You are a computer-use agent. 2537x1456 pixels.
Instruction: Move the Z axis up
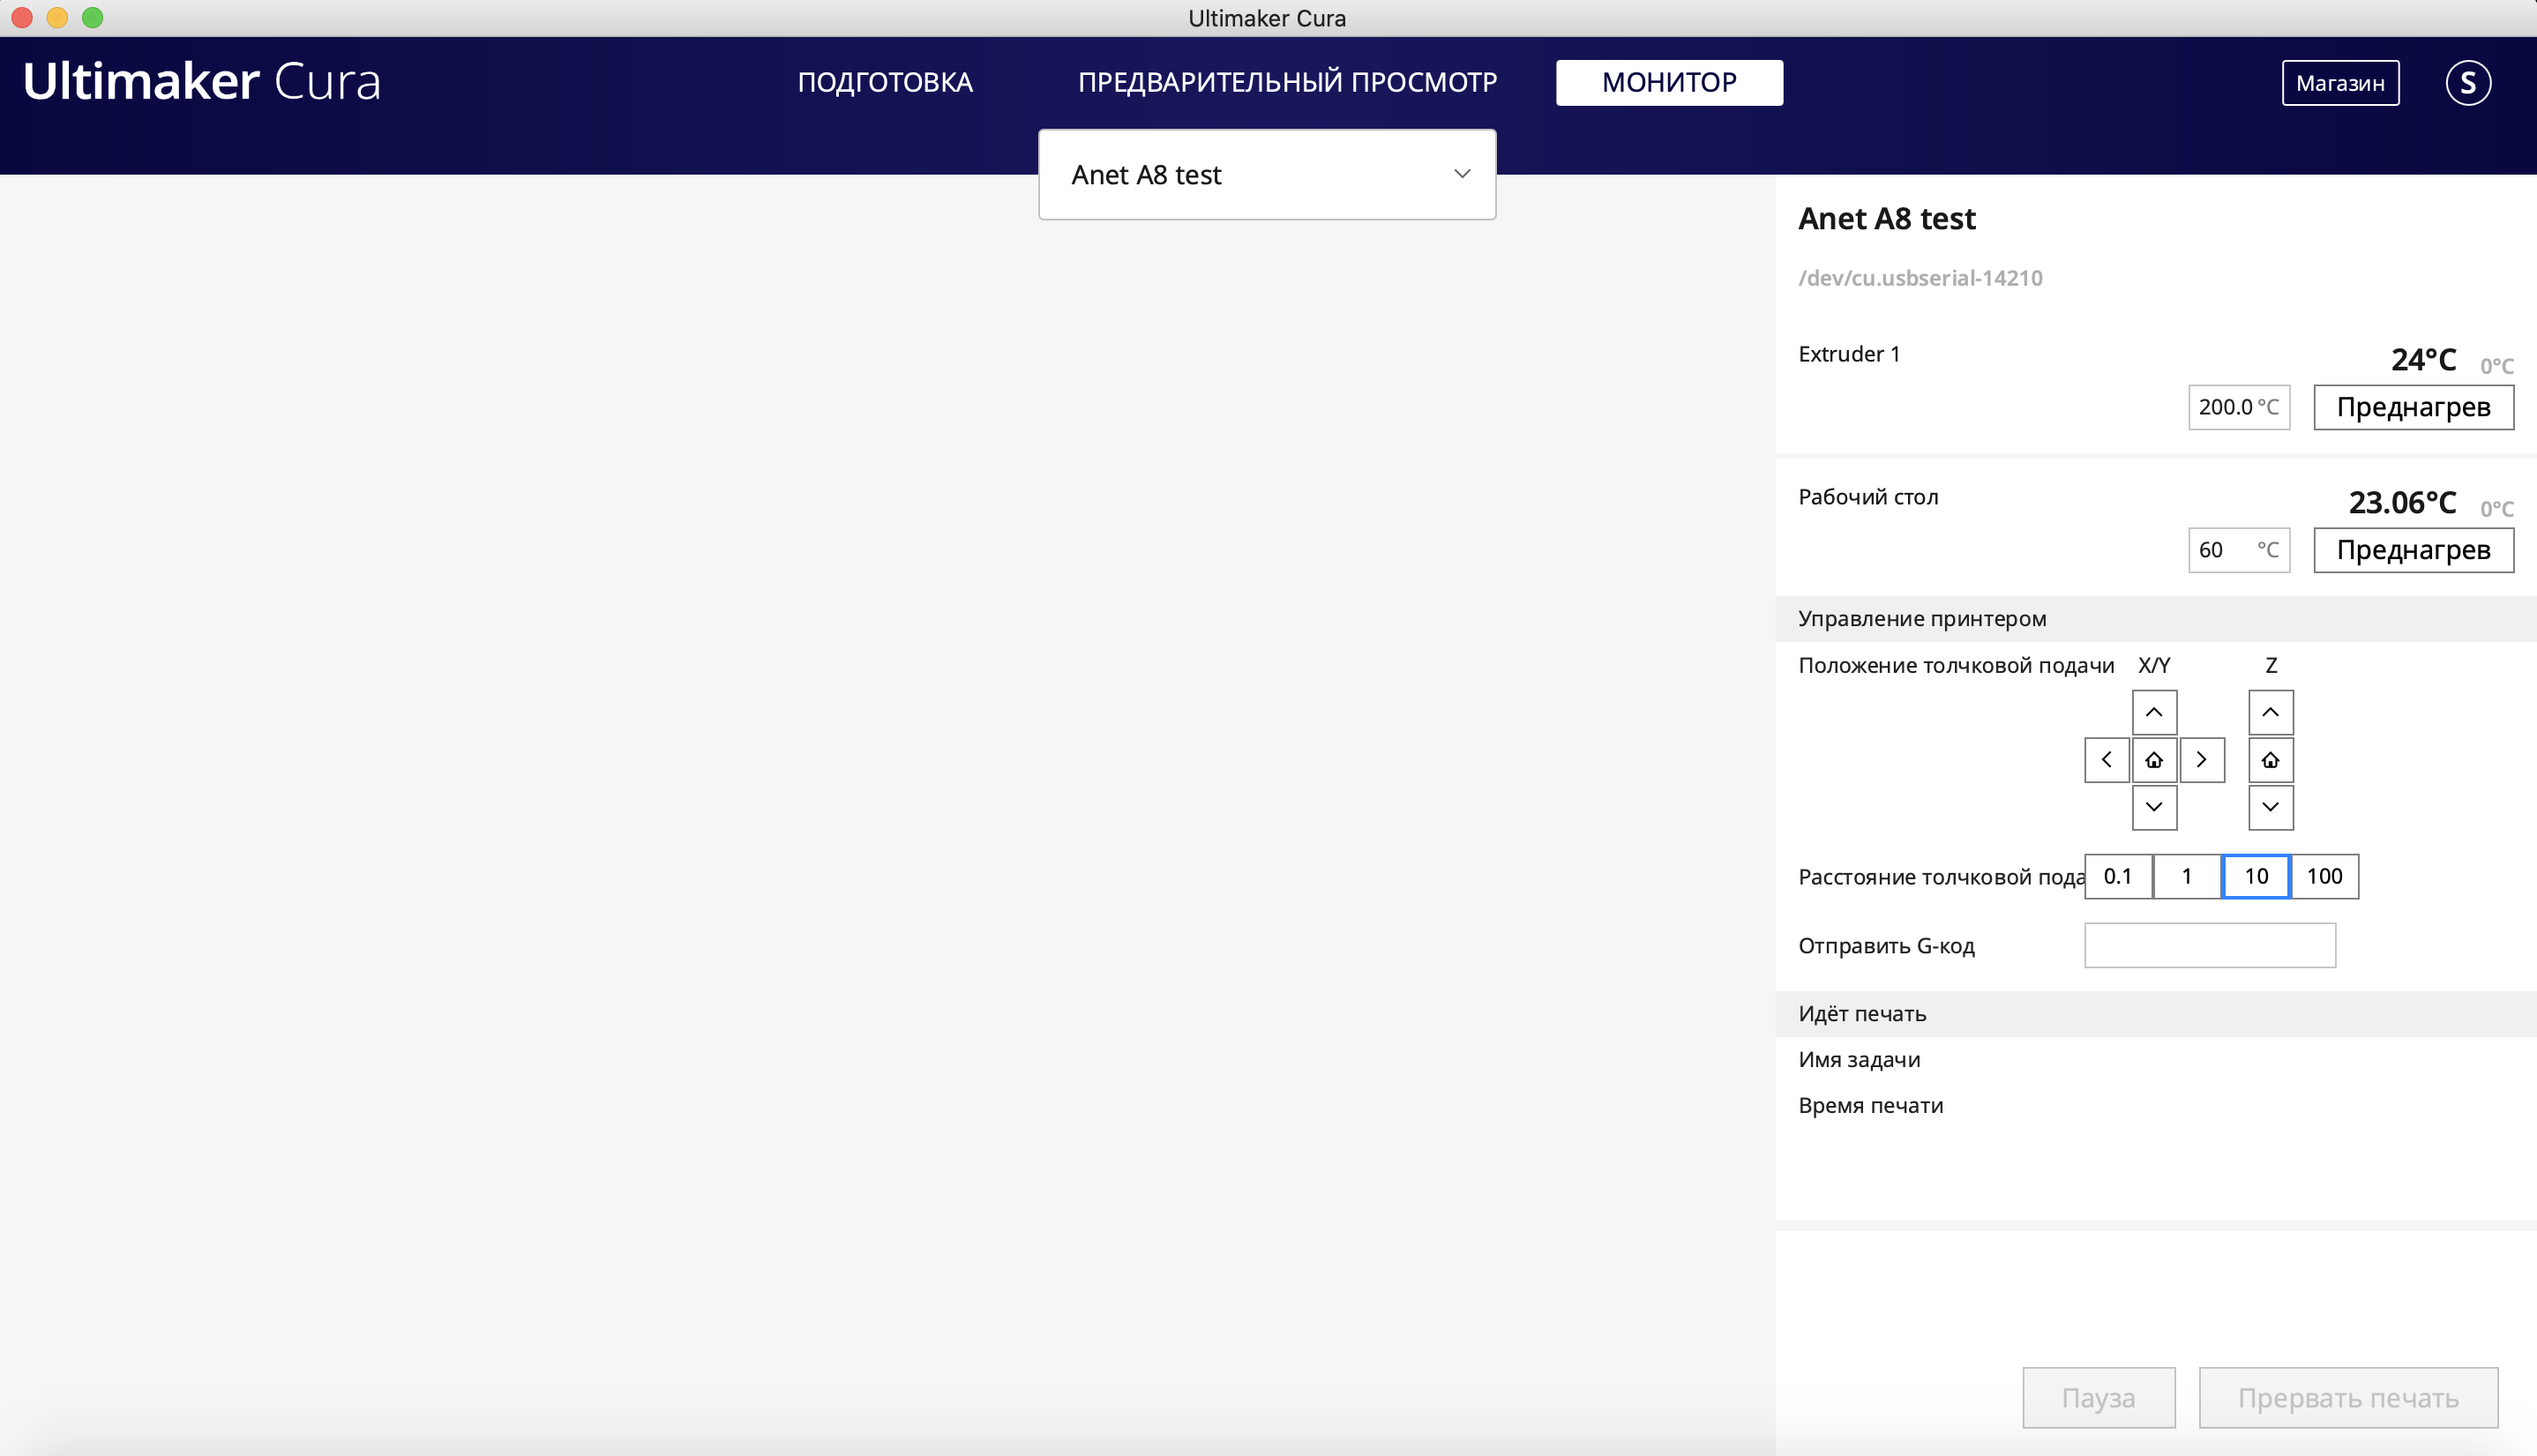2271,712
